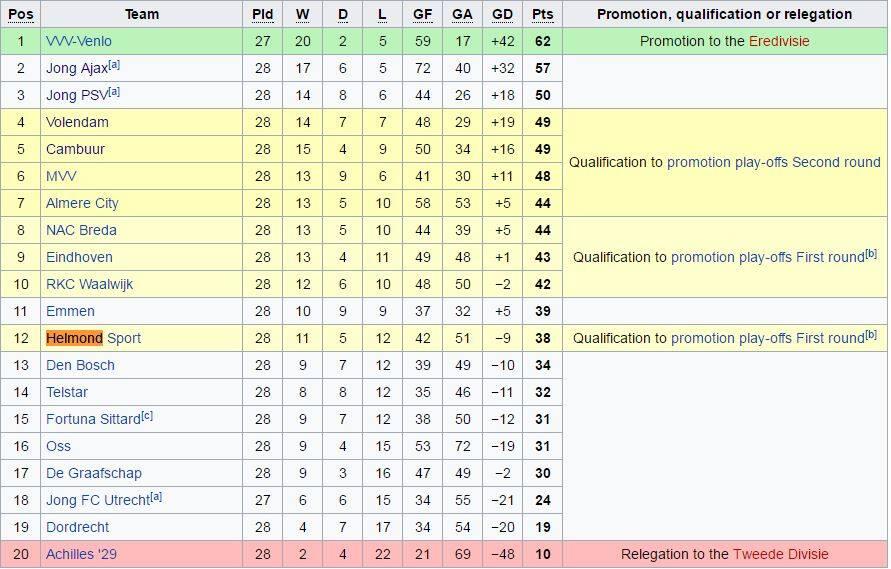
Task: Follow the NAC Breda link
Action: pos(81,230)
